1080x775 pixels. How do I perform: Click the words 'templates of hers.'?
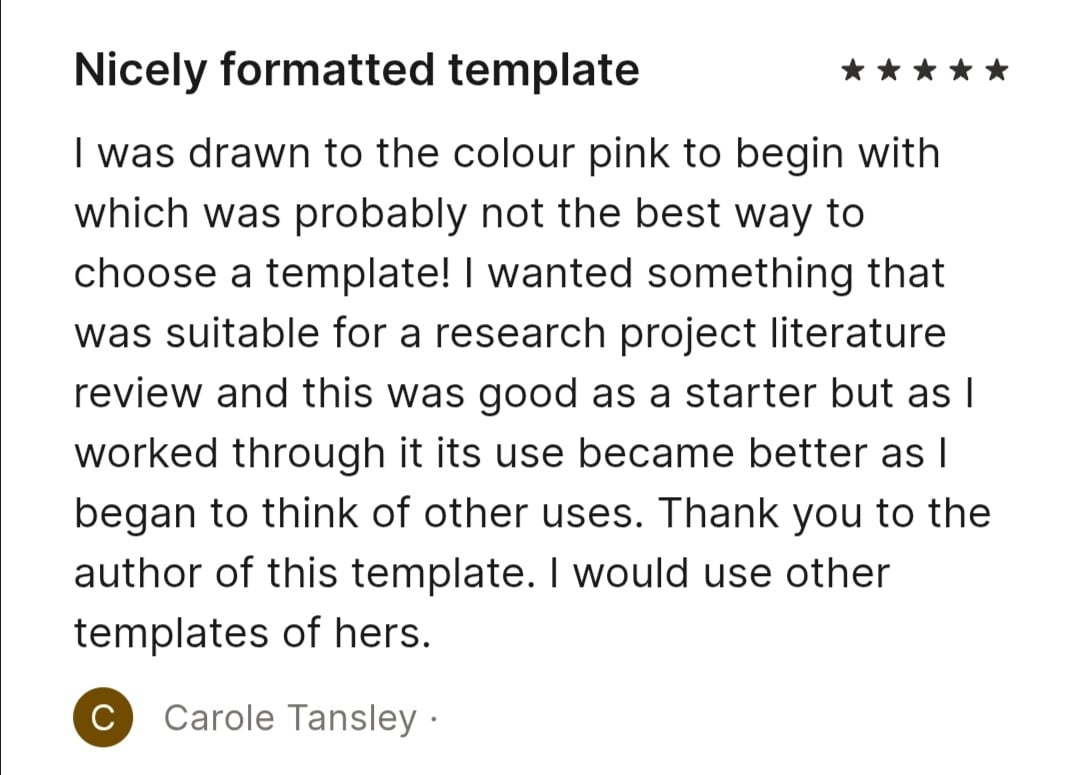(x=252, y=633)
